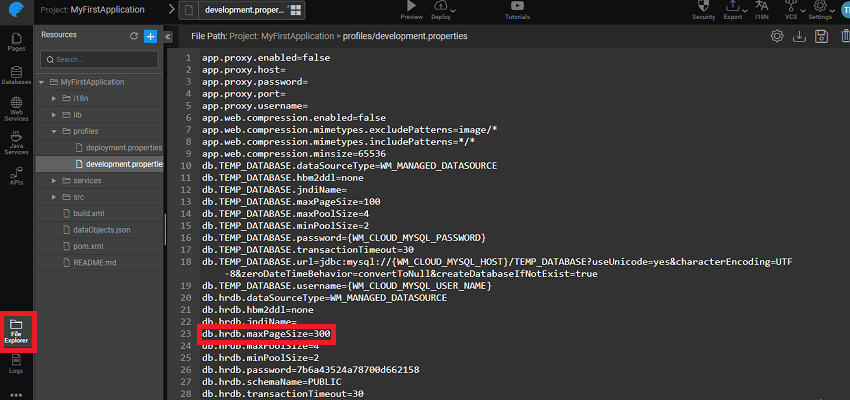Select deployment.properties in file tree
This screenshot has width=850, height=400.
123,147
